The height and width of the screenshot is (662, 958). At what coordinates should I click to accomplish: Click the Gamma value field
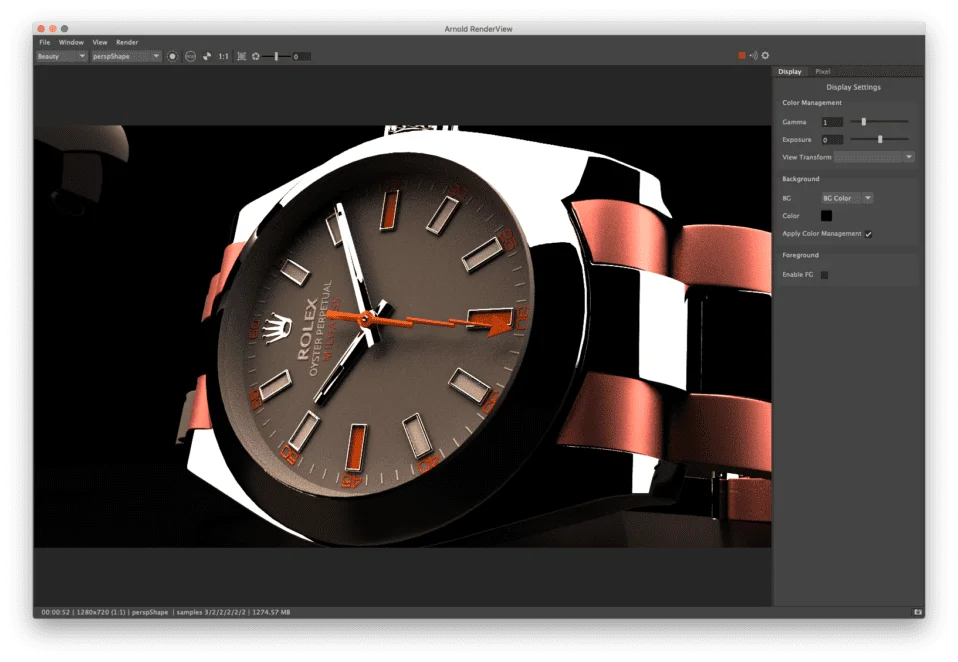832,122
